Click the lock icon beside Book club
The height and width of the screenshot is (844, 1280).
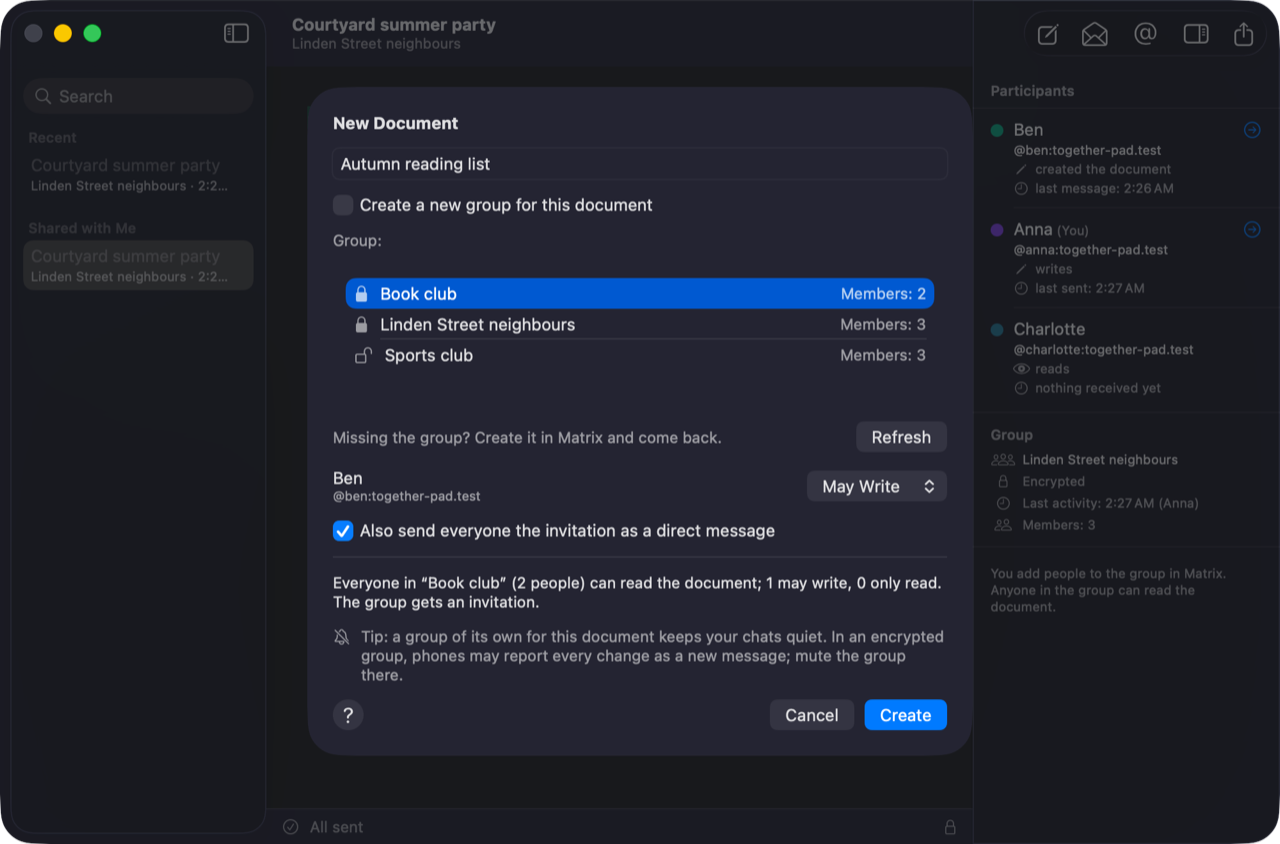click(x=362, y=294)
